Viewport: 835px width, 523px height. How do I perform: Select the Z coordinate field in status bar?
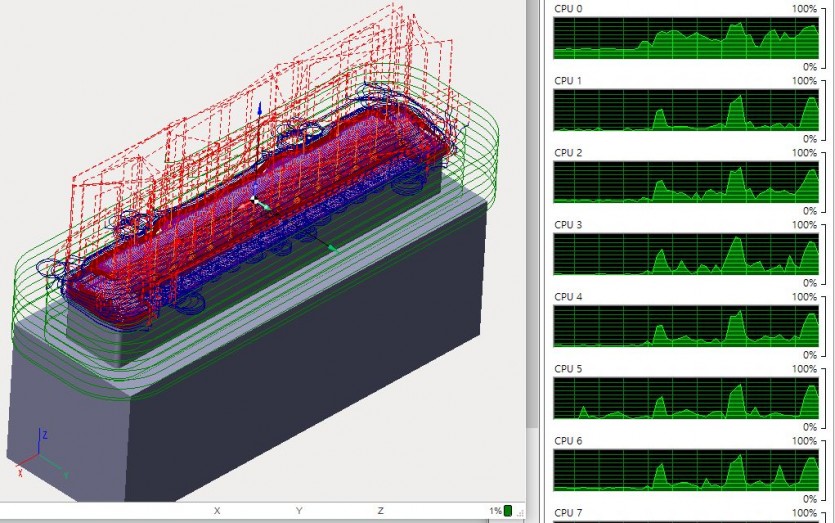click(x=380, y=511)
